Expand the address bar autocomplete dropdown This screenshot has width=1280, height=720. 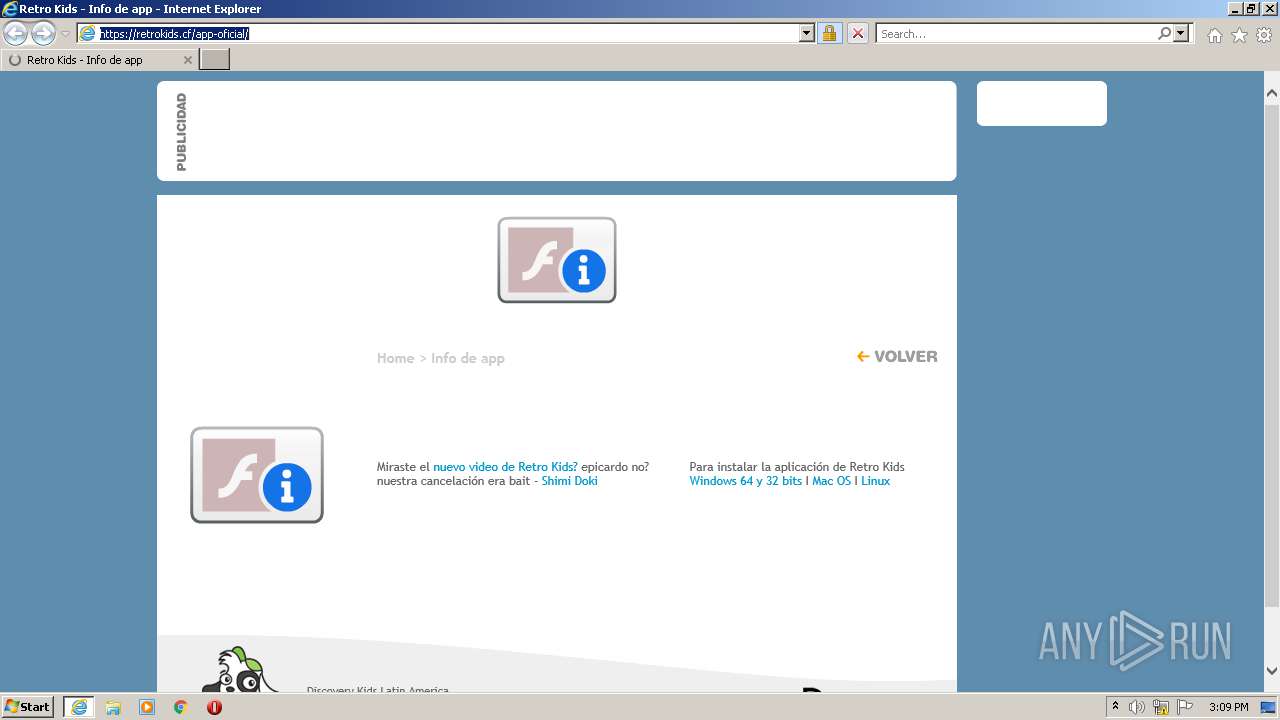pyautogui.click(x=807, y=33)
